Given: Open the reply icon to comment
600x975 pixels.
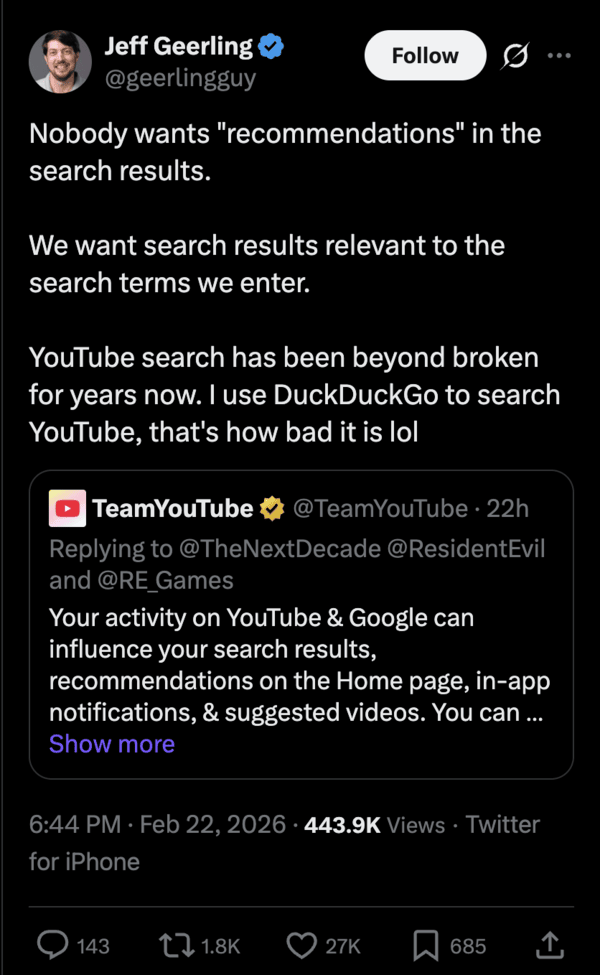Looking at the screenshot, I should [52, 945].
